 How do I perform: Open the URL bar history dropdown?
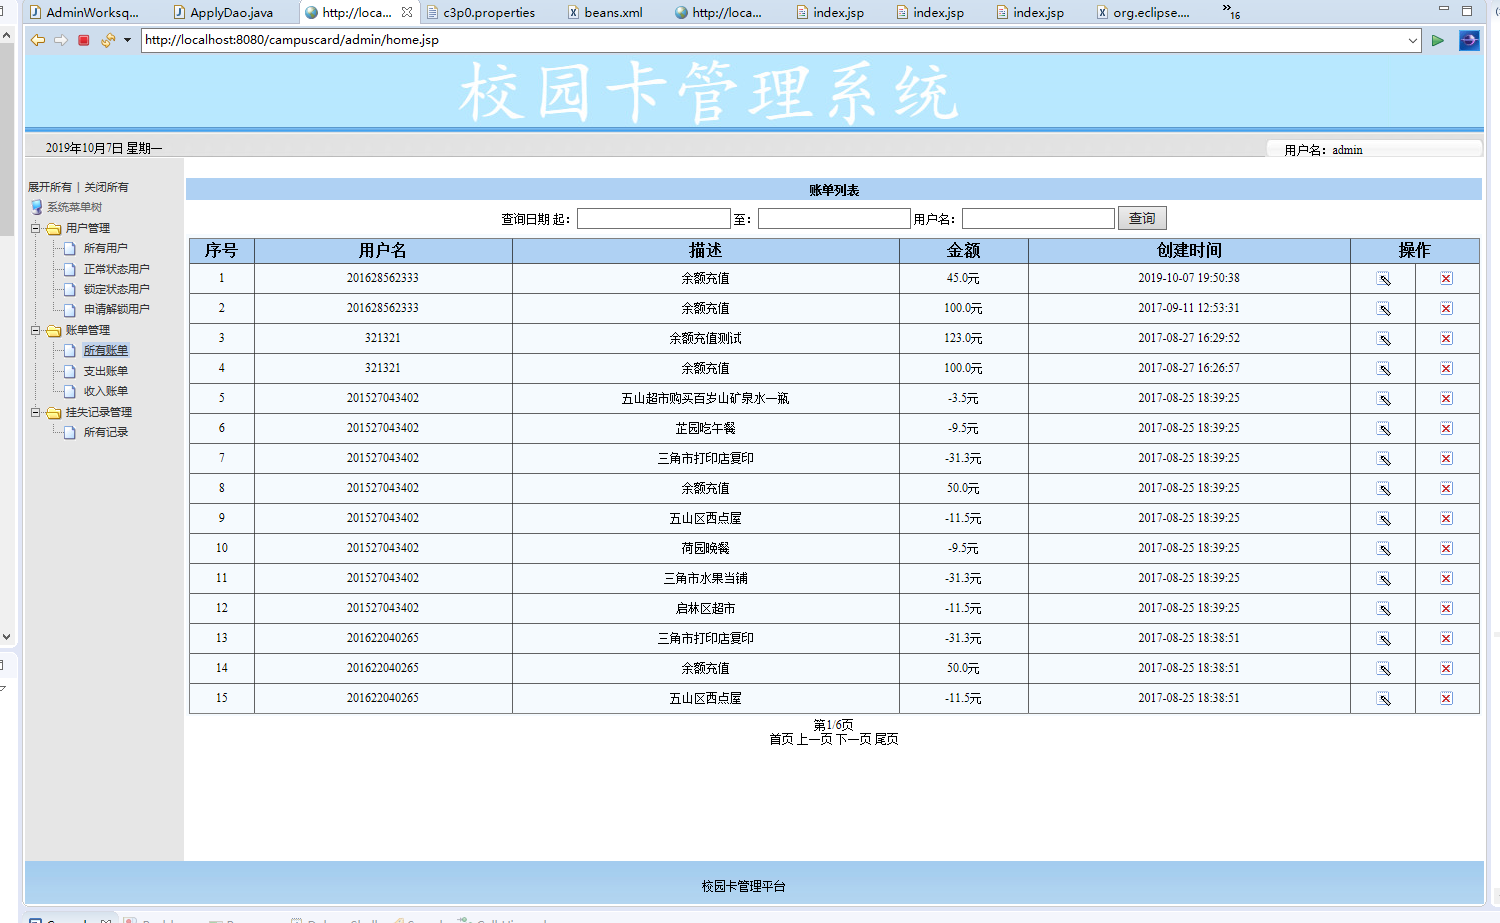[1410, 41]
